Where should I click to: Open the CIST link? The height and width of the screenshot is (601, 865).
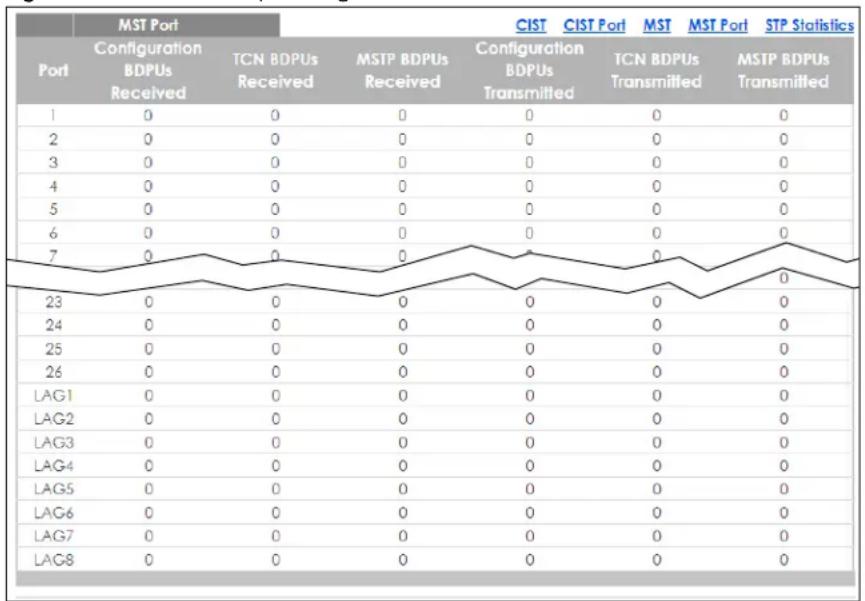click(x=531, y=25)
